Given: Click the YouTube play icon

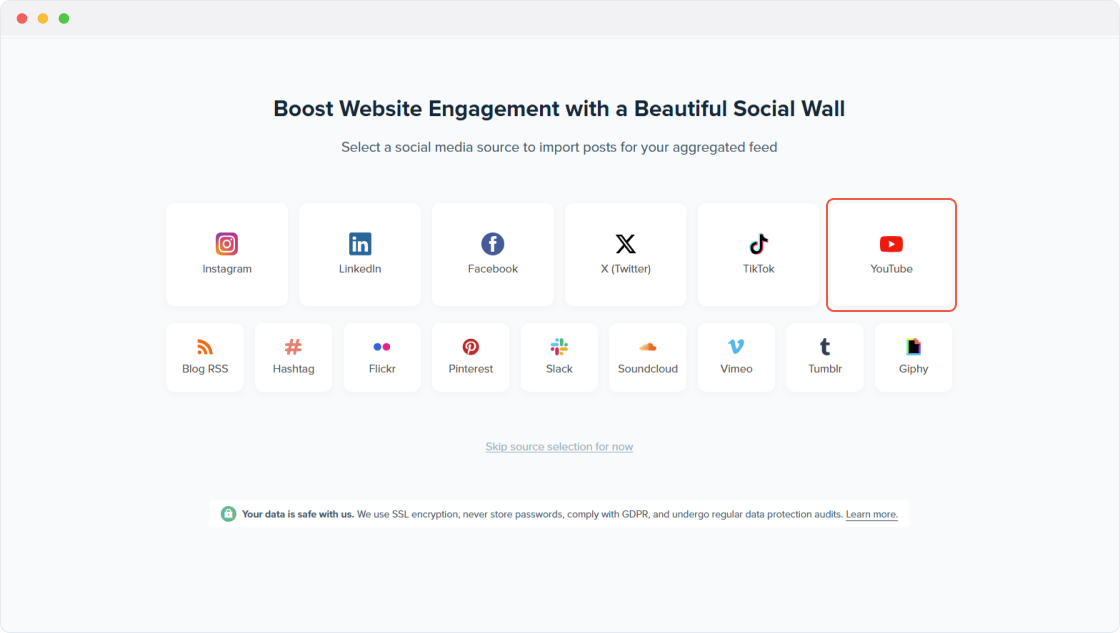Looking at the screenshot, I should pos(891,244).
